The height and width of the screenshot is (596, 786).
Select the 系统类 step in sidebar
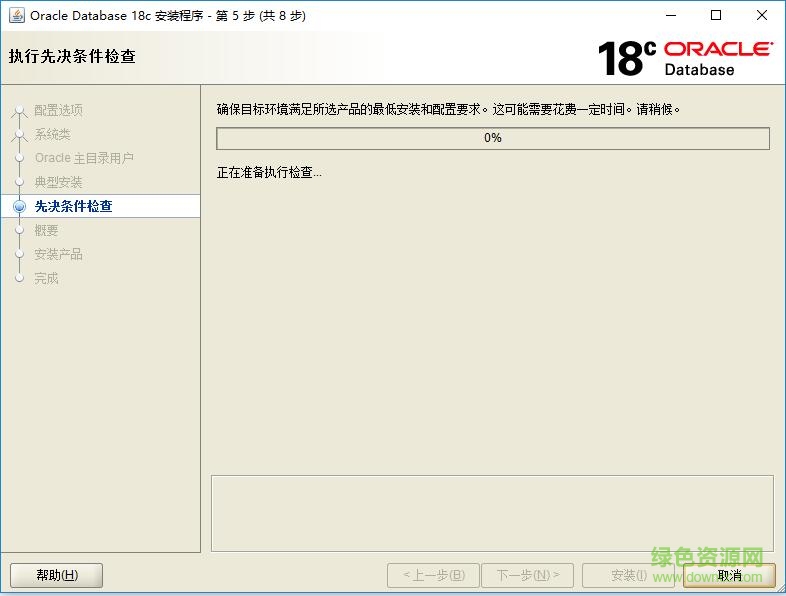(x=52, y=134)
